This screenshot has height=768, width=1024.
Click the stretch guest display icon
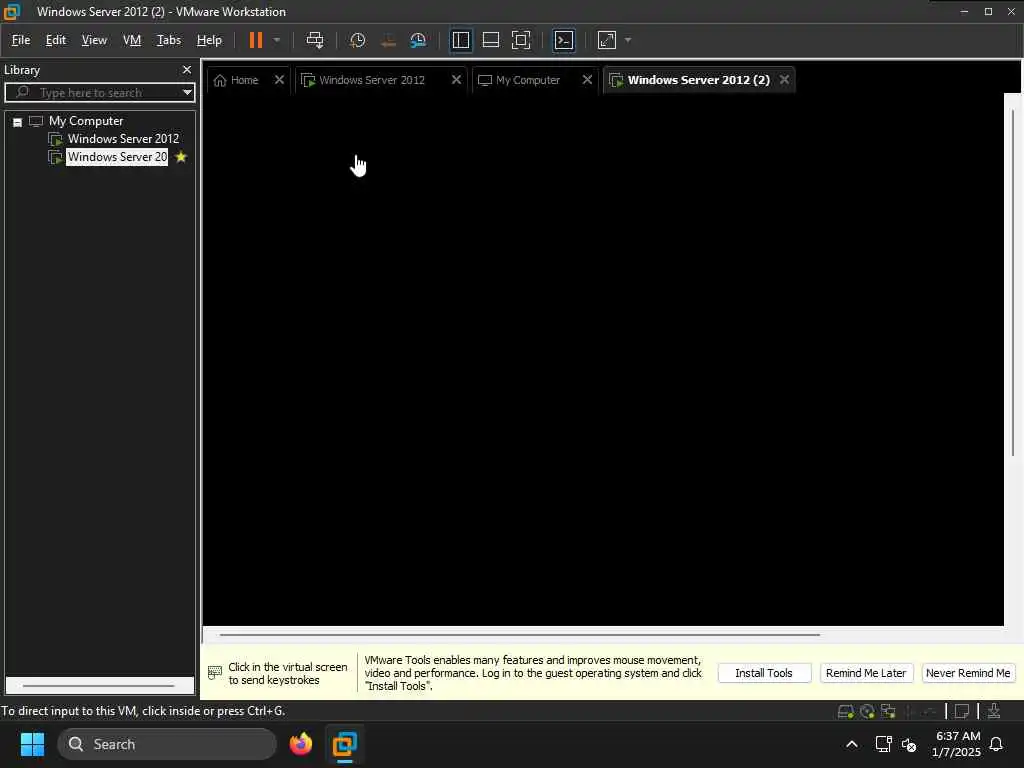click(607, 40)
